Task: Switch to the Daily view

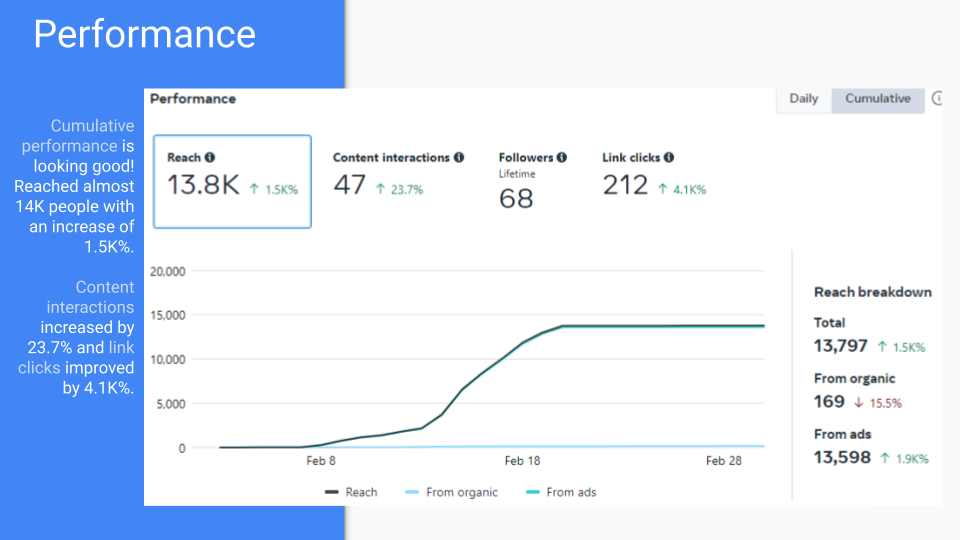Action: tap(803, 99)
